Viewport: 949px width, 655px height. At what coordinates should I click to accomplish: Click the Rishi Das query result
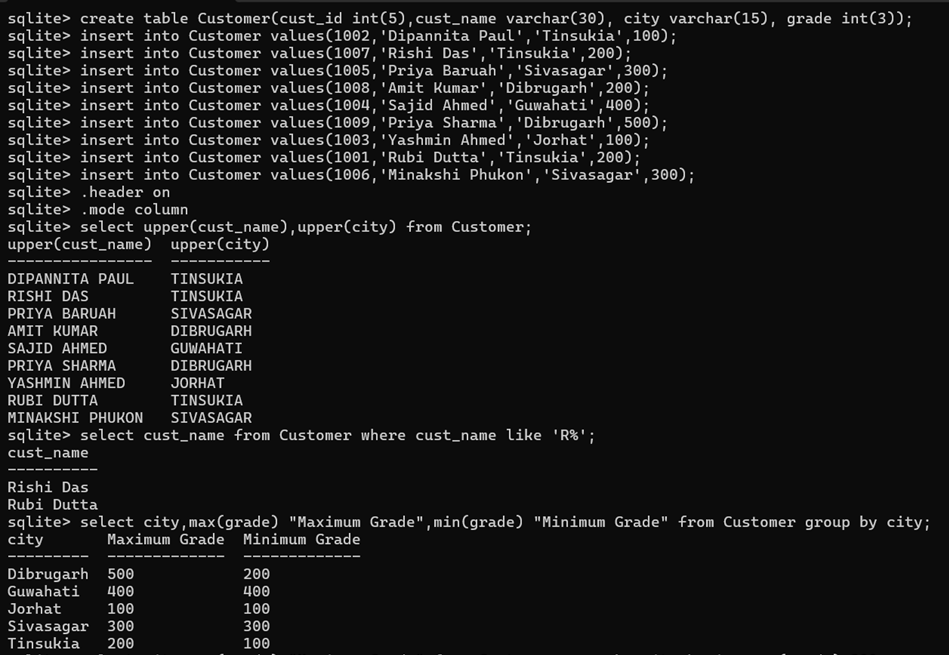coord(48,488)
